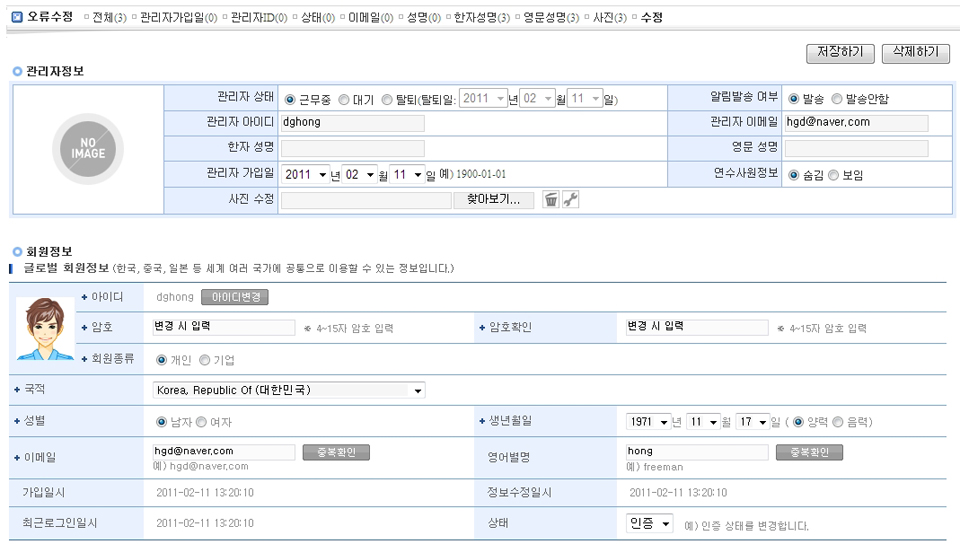Image resolution: width=960 pixels, height=544 pixels.
Task: Click the trash icon beside 찾아보기
Action: point(551,200)
